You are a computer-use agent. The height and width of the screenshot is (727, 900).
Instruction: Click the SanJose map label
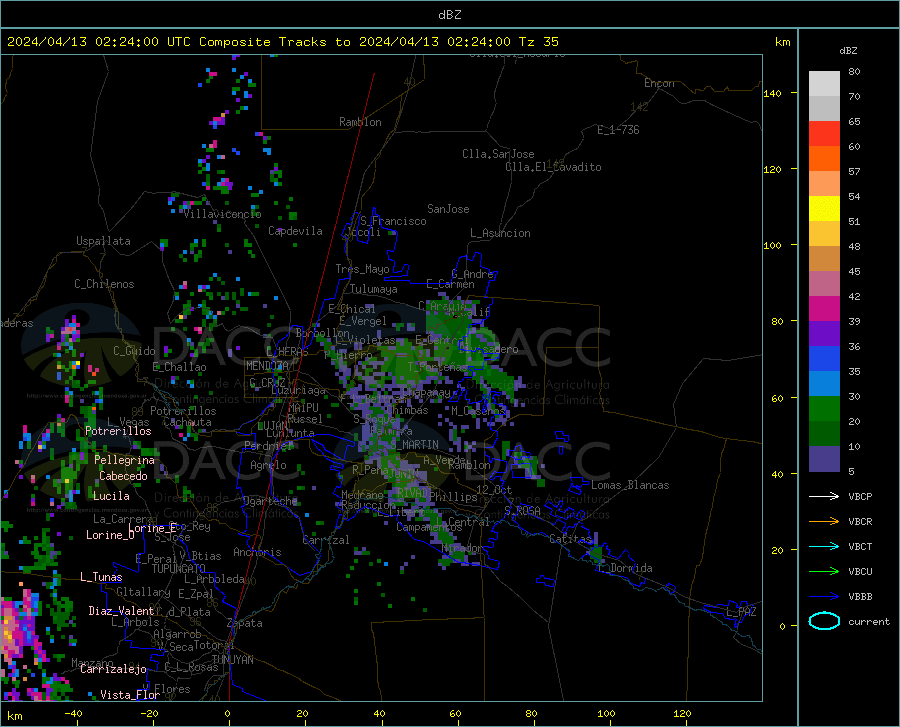click(x=448, y=209)
